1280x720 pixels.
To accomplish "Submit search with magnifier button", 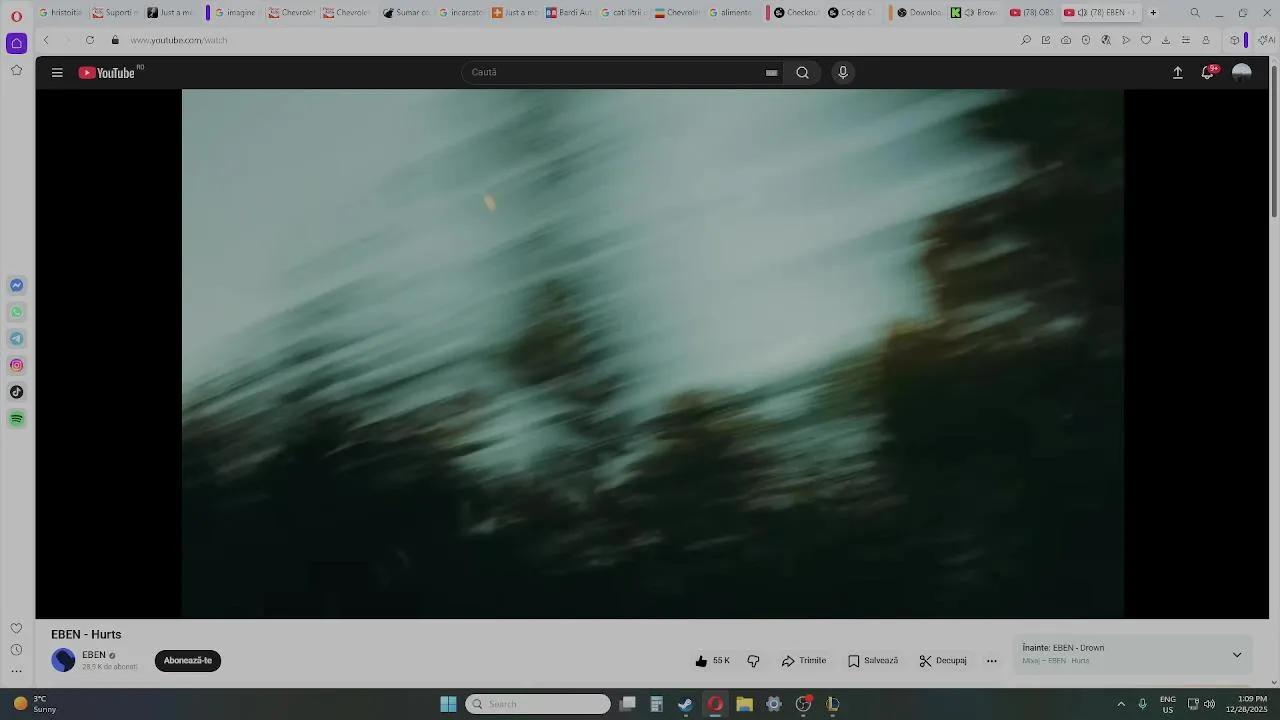I will point(802,72).
